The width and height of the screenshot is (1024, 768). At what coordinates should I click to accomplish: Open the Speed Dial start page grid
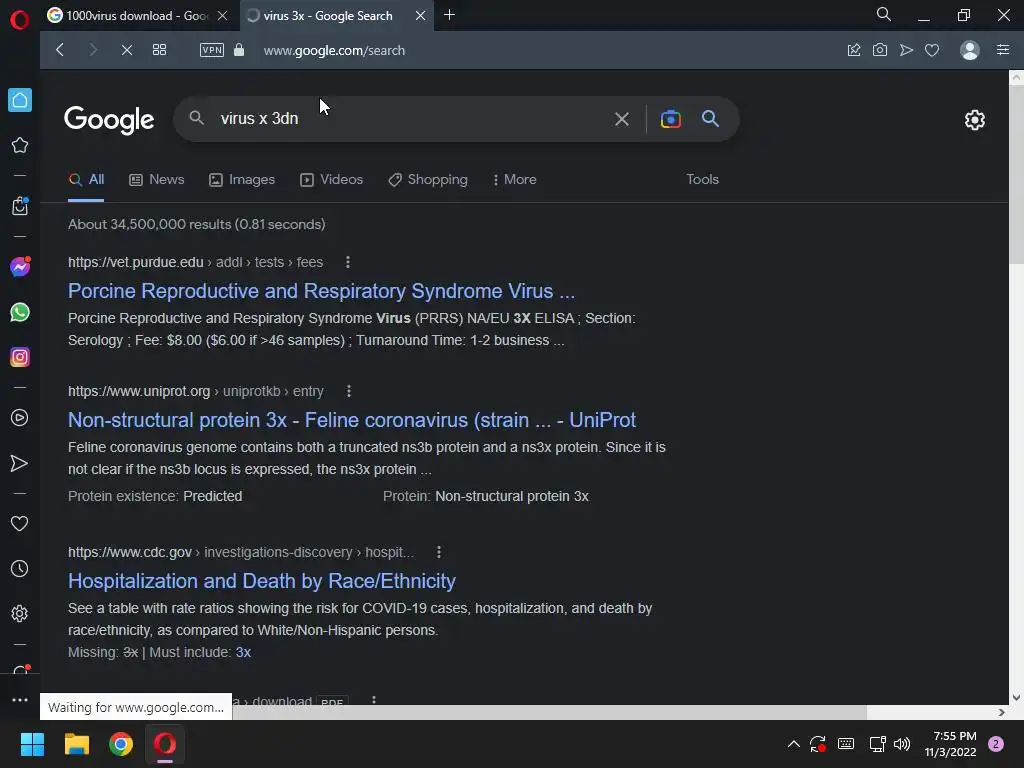coord(159,50)
